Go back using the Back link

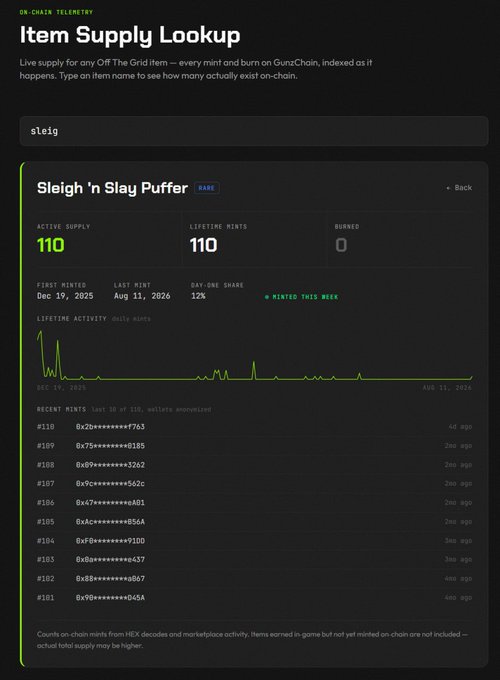[x=459, y=188]
